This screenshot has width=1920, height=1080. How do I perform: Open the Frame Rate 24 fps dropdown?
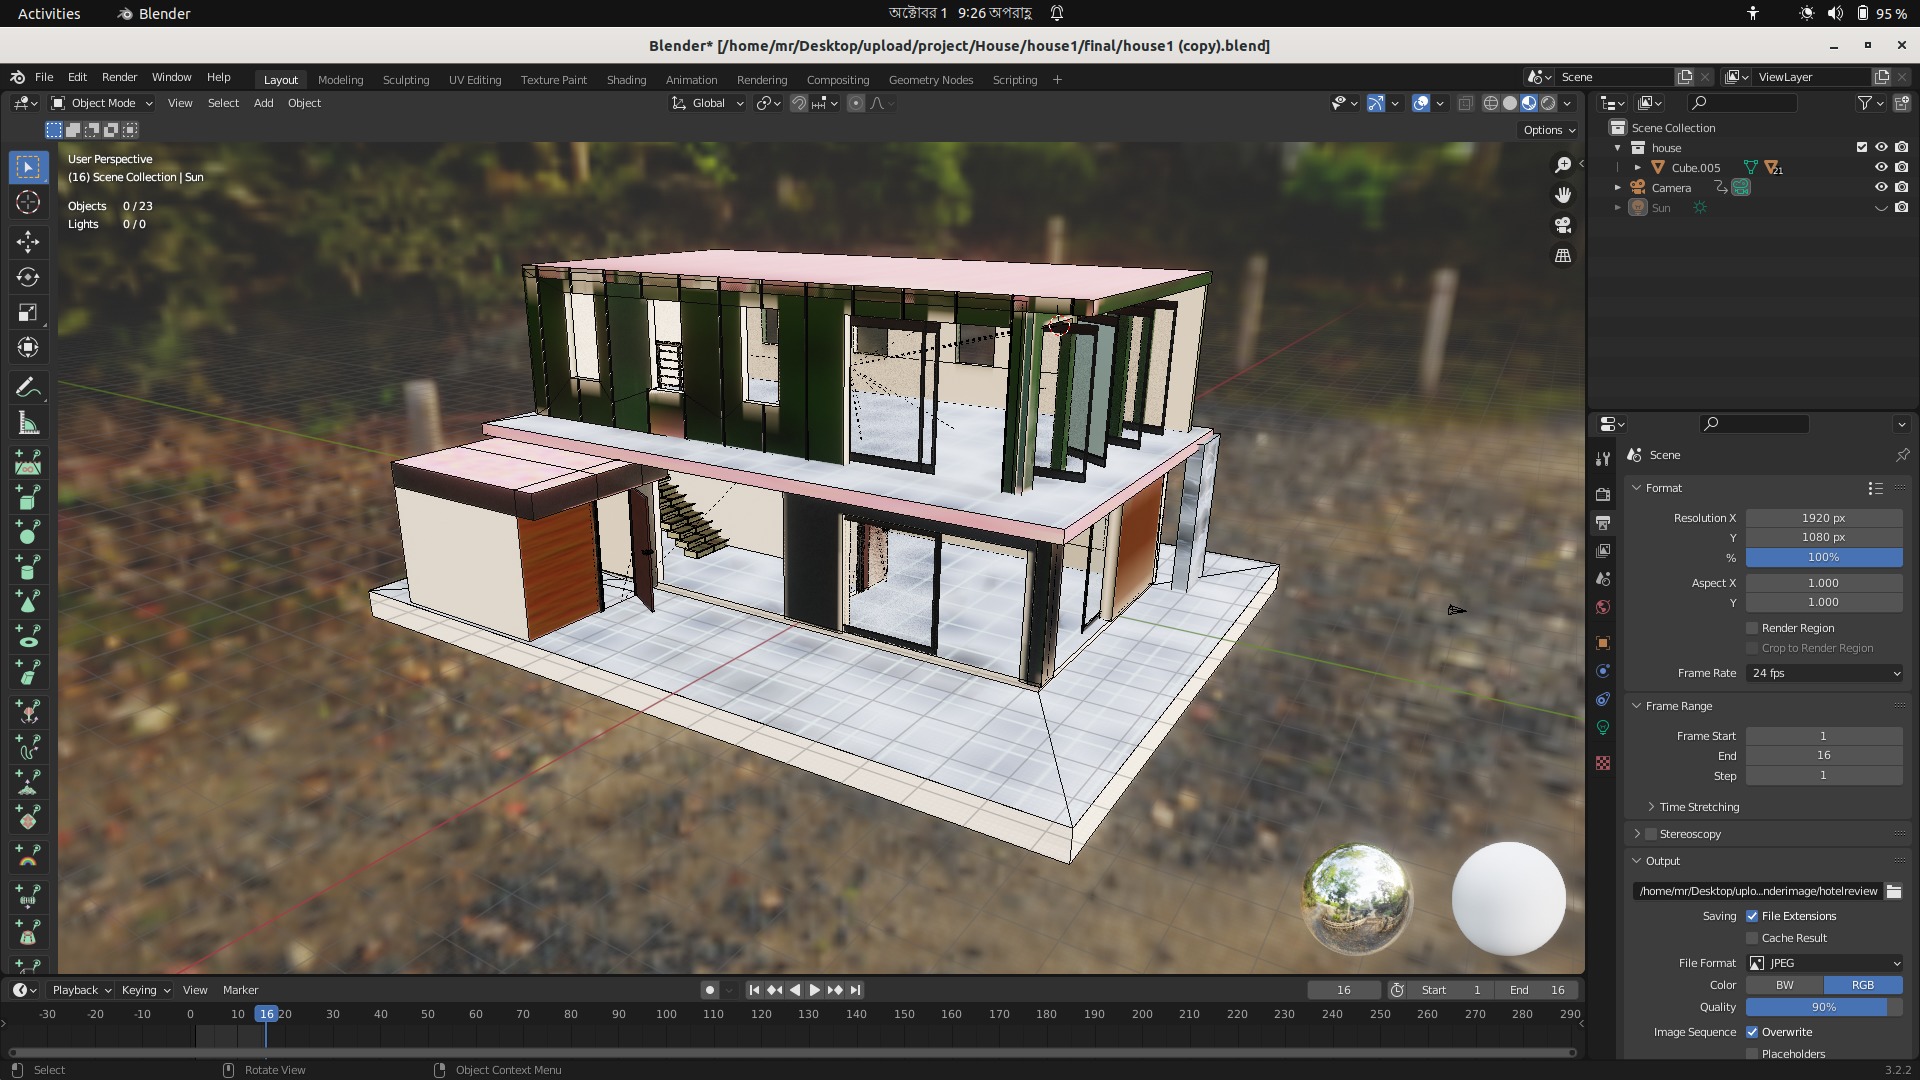(1825, 673)
